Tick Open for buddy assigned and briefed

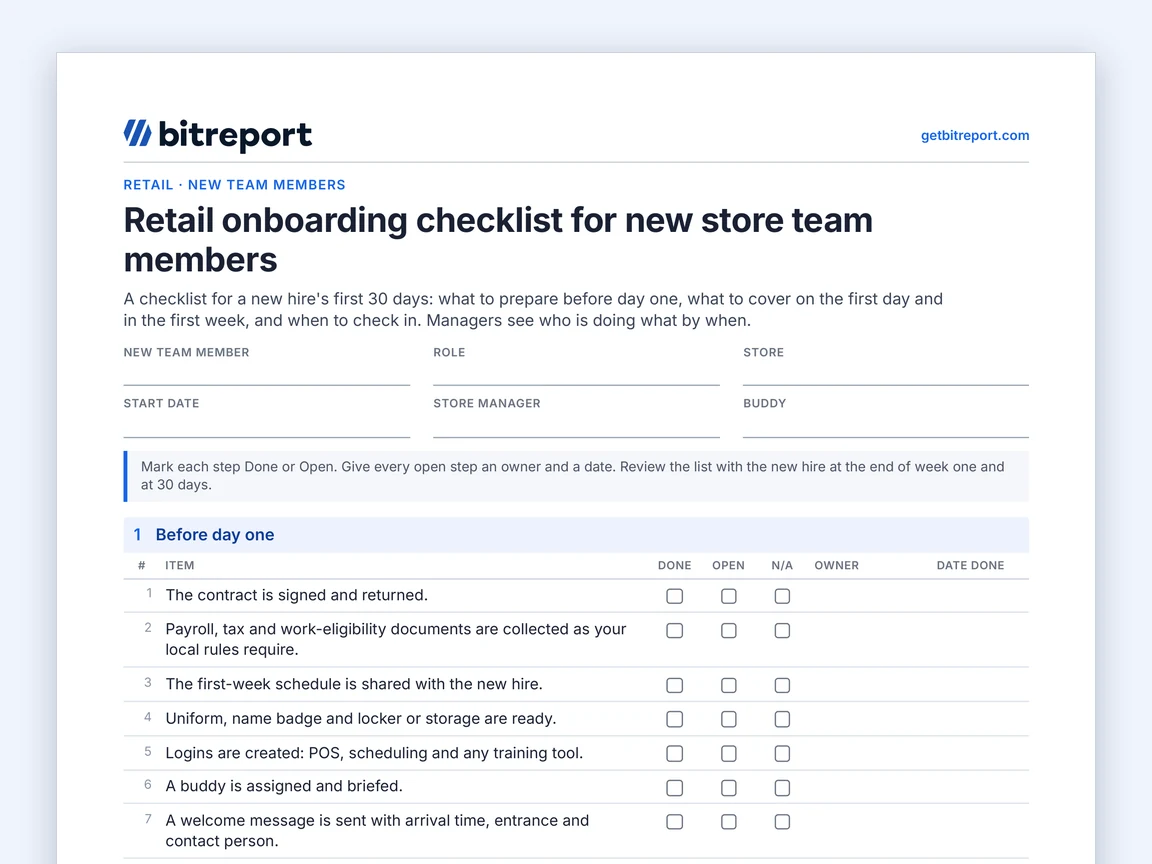(x=728, y=788)
